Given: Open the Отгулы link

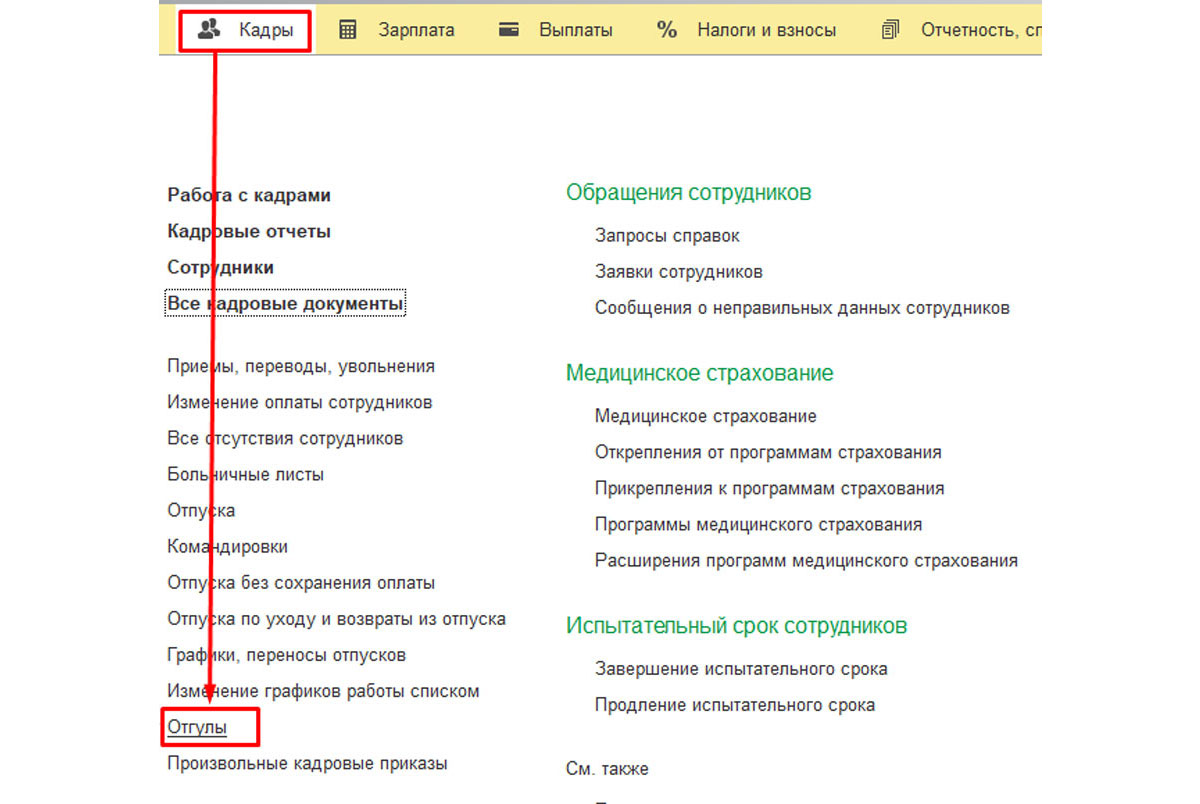Looking at the screenshot, I should (x=197, y=727).
